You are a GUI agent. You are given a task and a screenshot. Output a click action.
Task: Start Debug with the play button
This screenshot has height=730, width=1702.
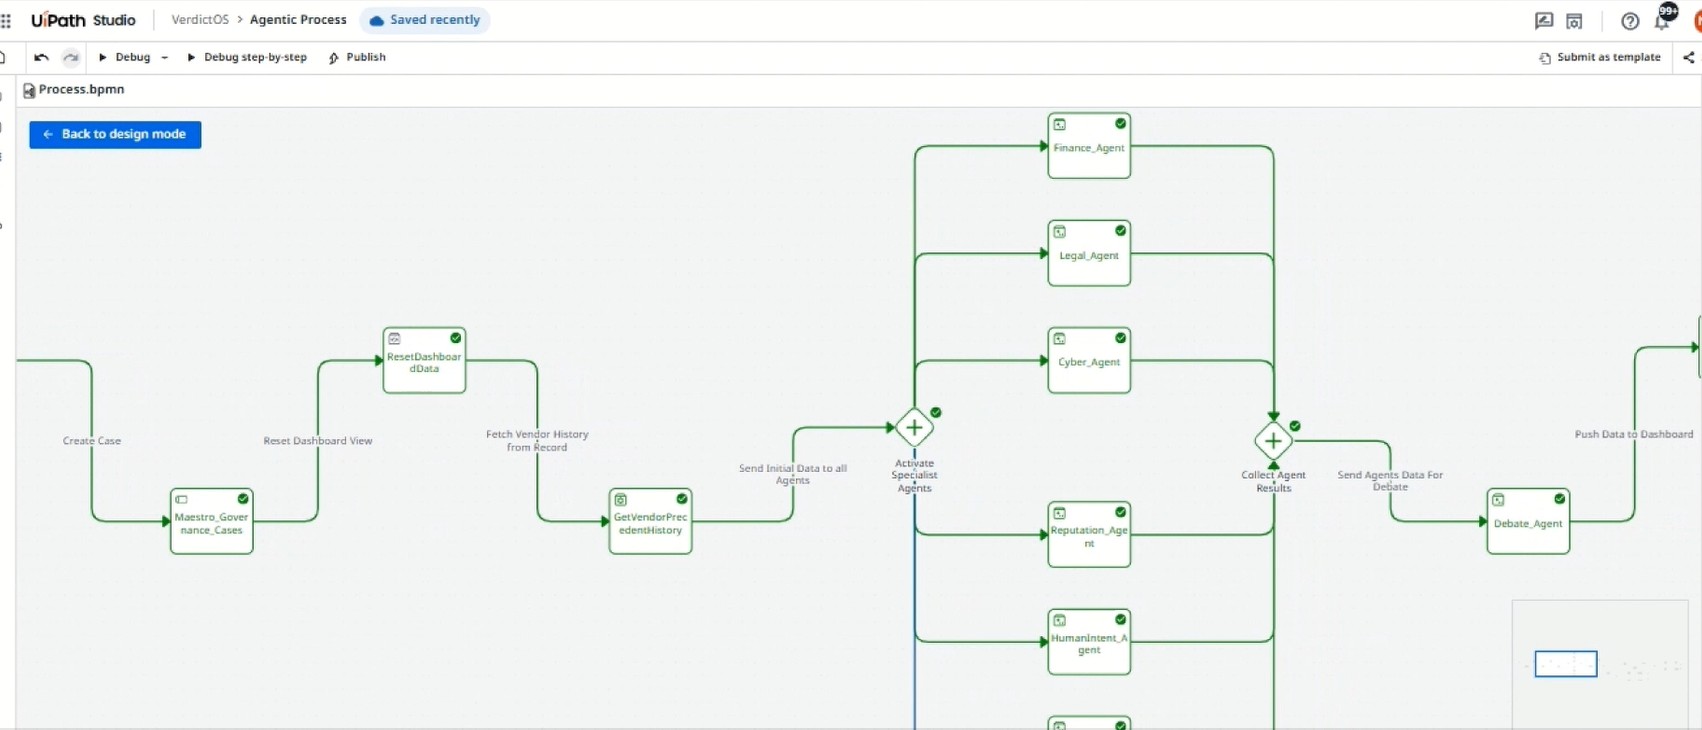point(125,57)
